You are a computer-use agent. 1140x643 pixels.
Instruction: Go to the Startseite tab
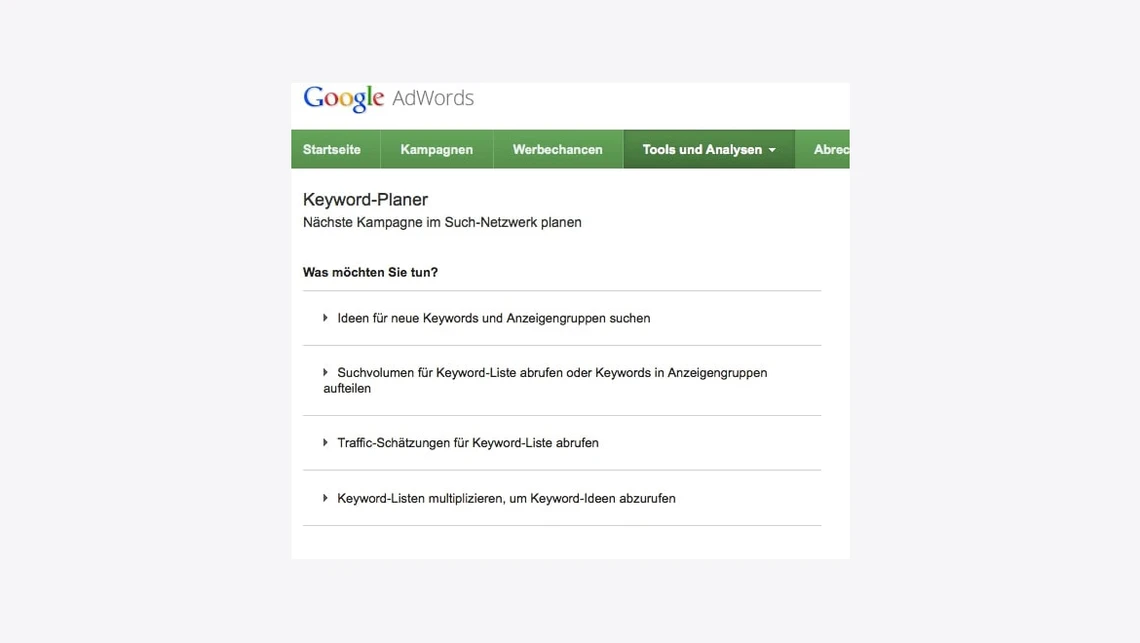332,149
